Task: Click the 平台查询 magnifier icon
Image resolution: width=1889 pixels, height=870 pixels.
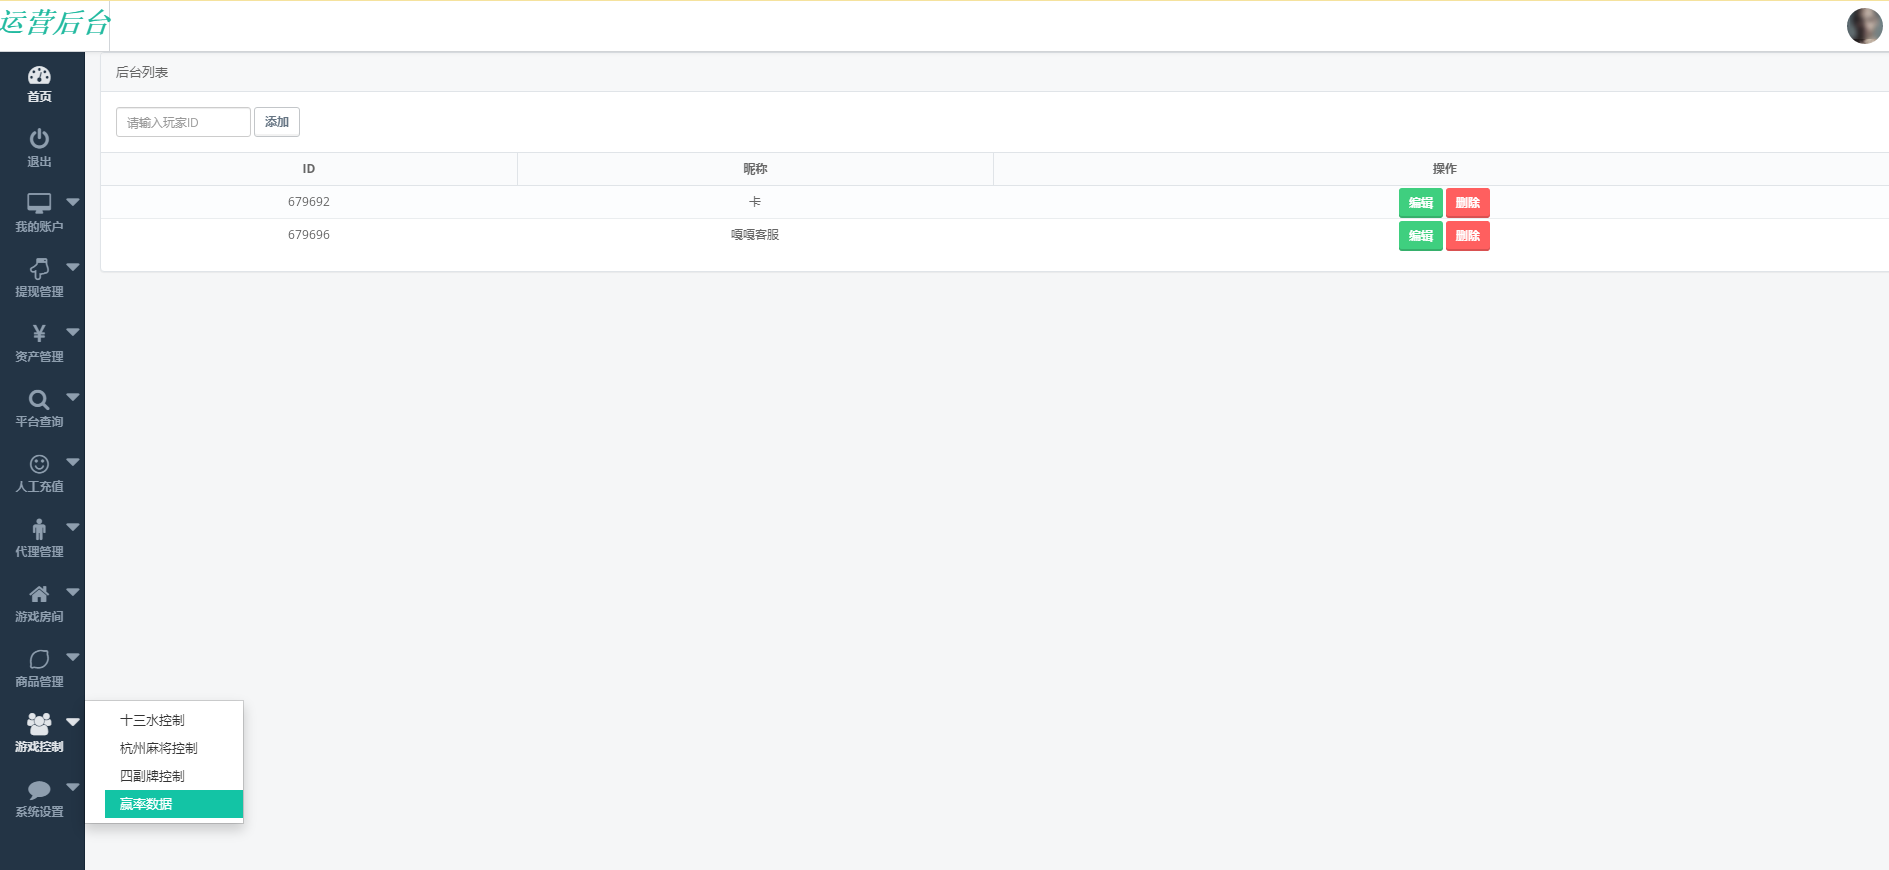Action: (39, 400)
